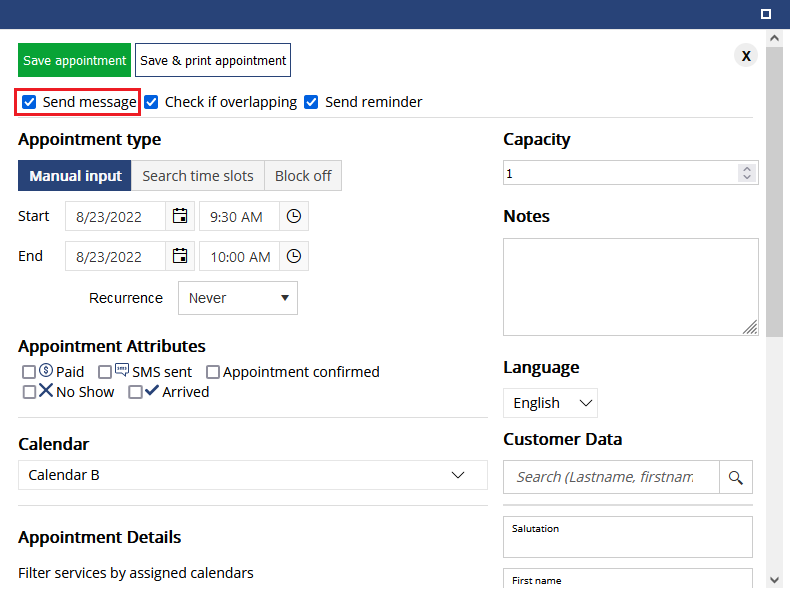Image resolution: width=790 pixels, height=593 pixels.
Task: Click the vertical scrollbar thumb
Action: (774, 192)
